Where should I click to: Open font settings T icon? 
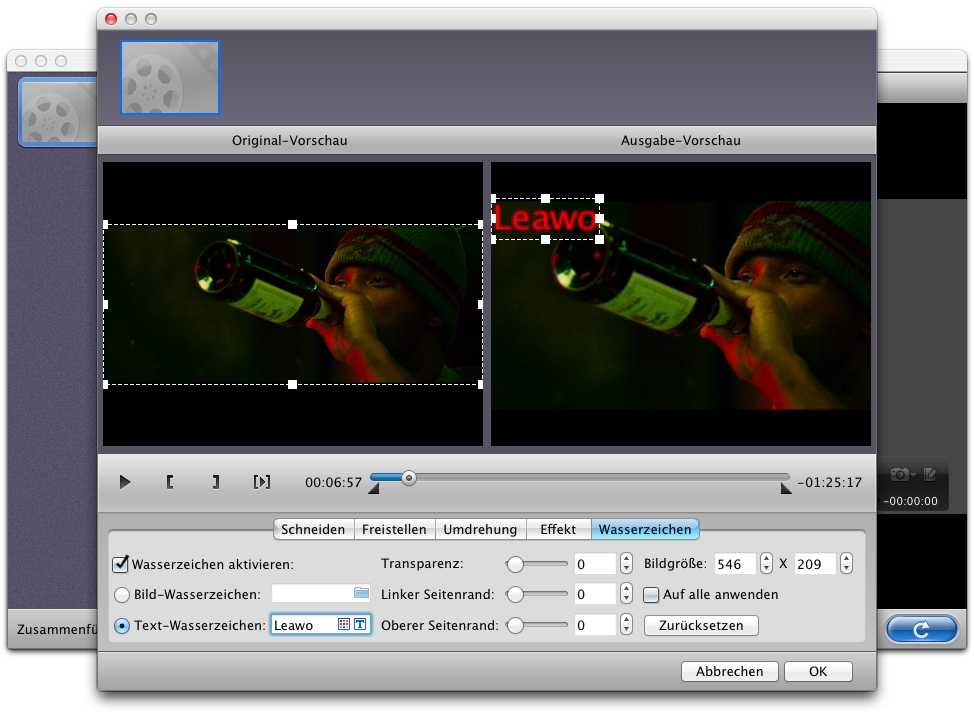360,625
